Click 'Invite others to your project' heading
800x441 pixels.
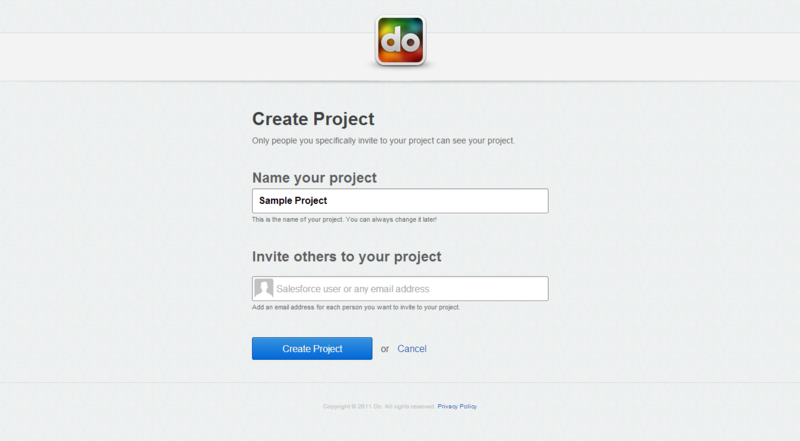pyautogui.click(x=346, y=256)
